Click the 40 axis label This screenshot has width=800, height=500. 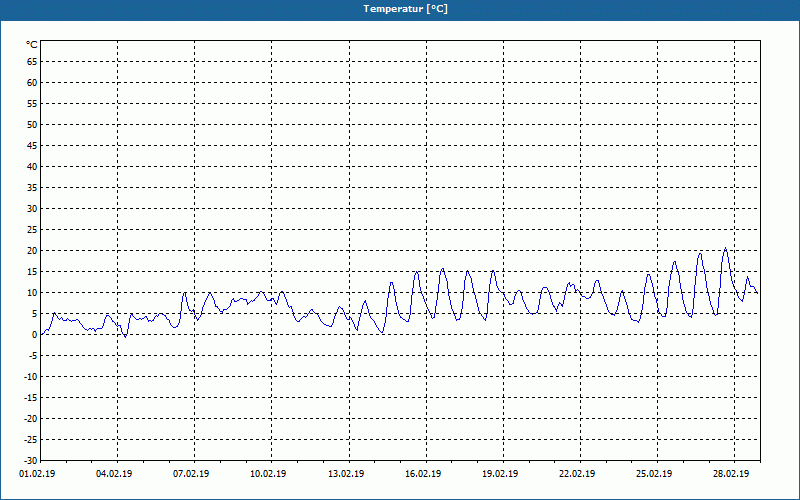coord(32,166)
